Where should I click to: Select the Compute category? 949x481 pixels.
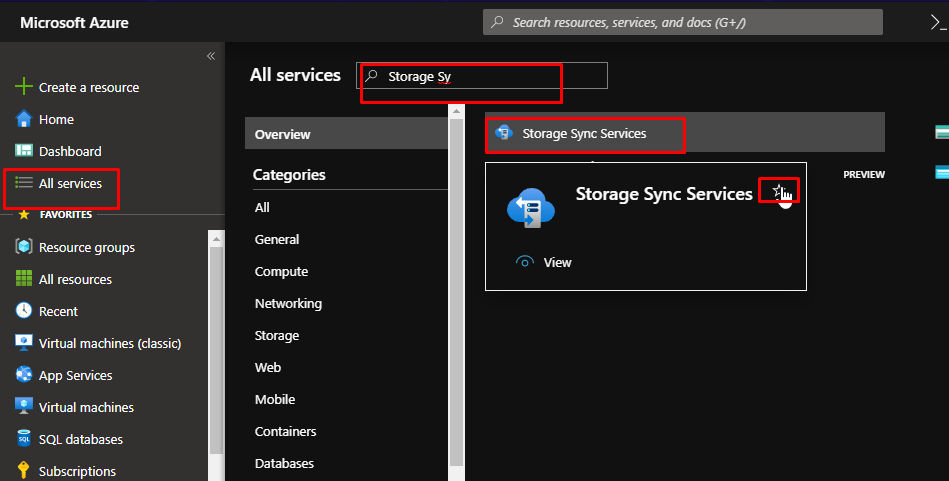tap(281, 272)
